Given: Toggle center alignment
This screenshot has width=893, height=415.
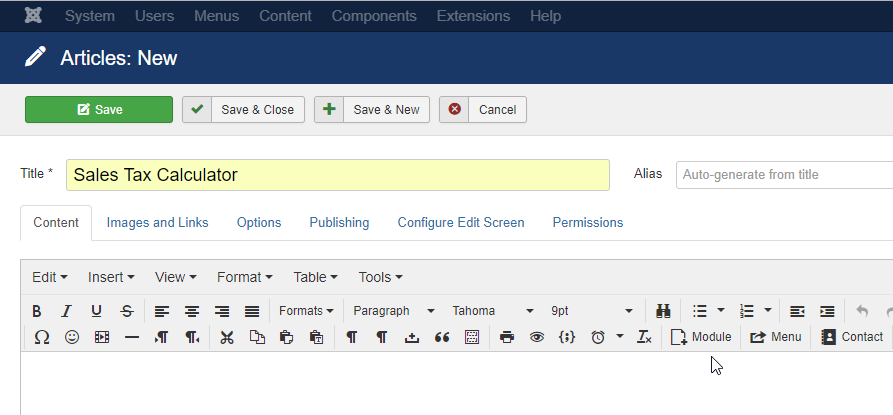Looking at the screenshot, I should (x=192, y=311).
